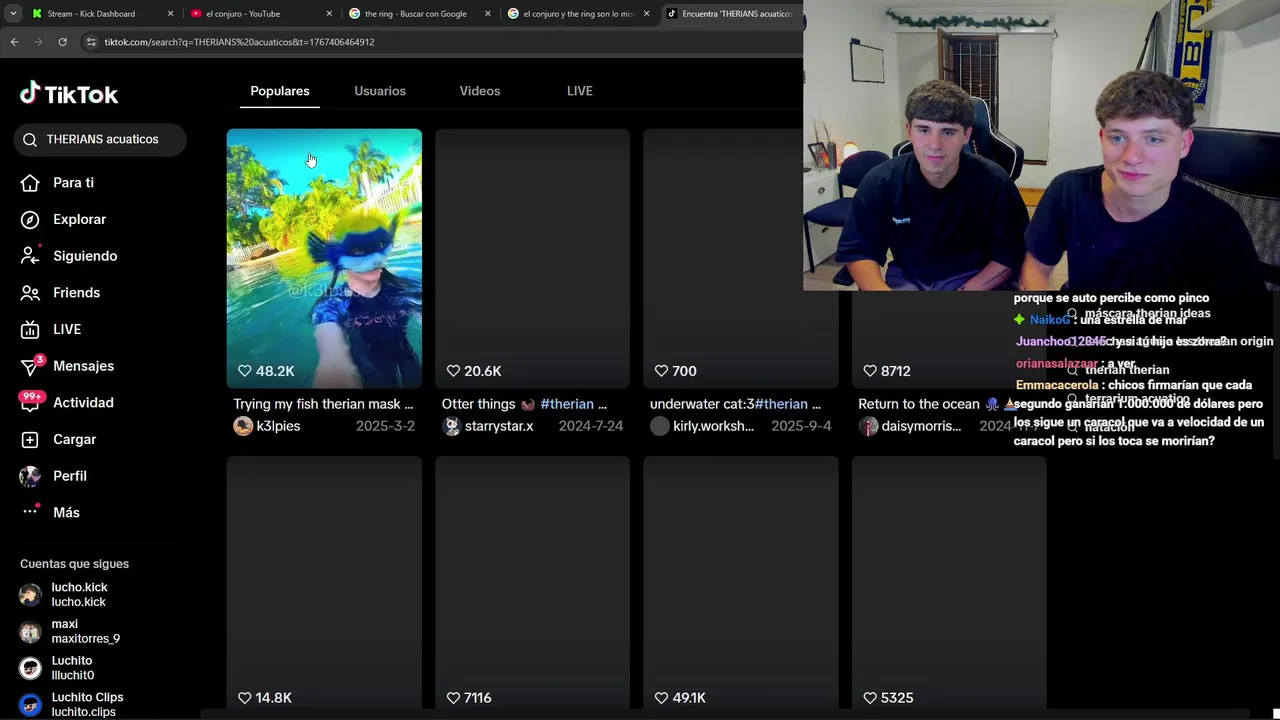Viewport: 1280px width, 720px height.
Task: Close the the ring Google search tab
Action: pyautogui.click(x=488, y=14)
